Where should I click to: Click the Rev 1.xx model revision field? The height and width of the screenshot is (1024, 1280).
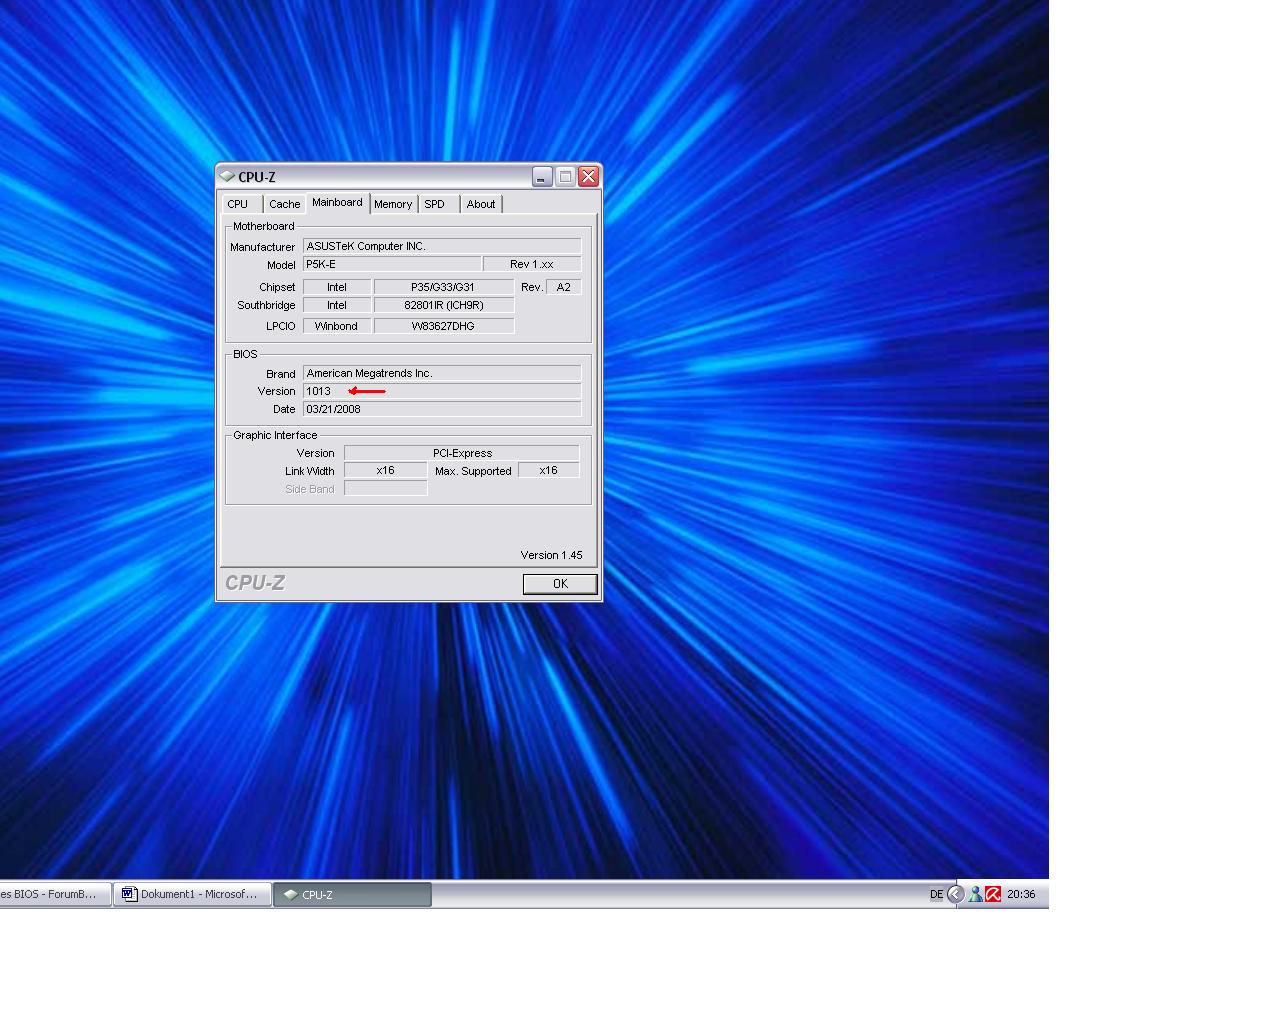pos(532,264)
